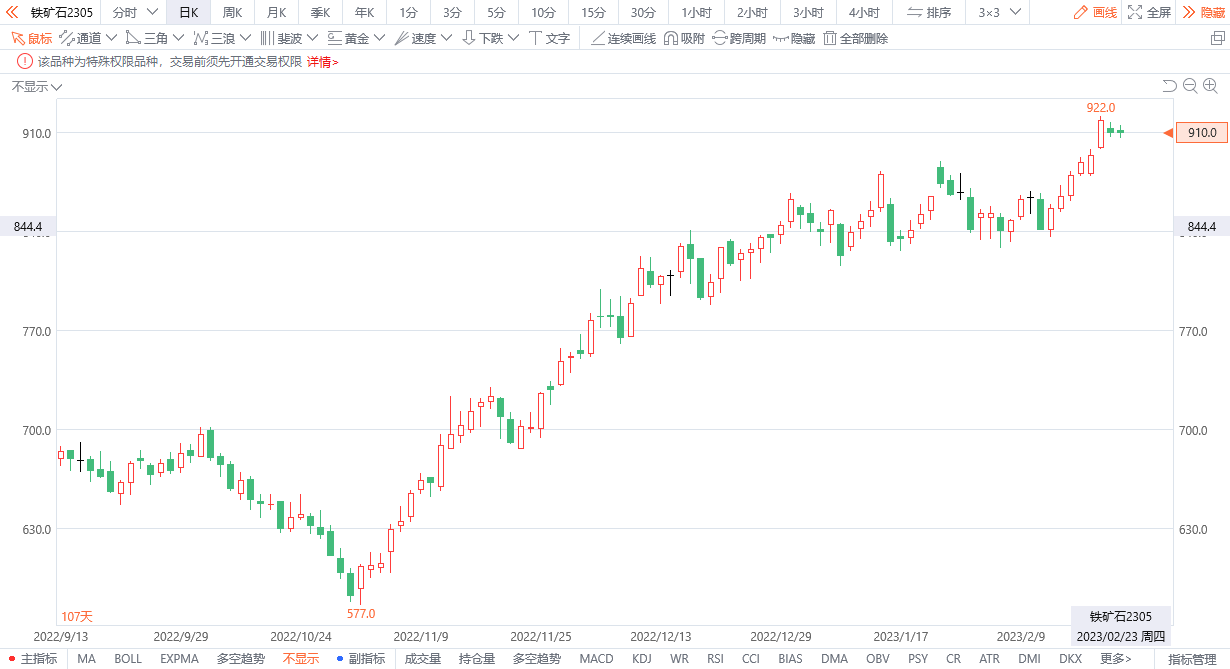1230x669 pixels.
Task: Open the 详情 details link
Action: click(322, 62)
